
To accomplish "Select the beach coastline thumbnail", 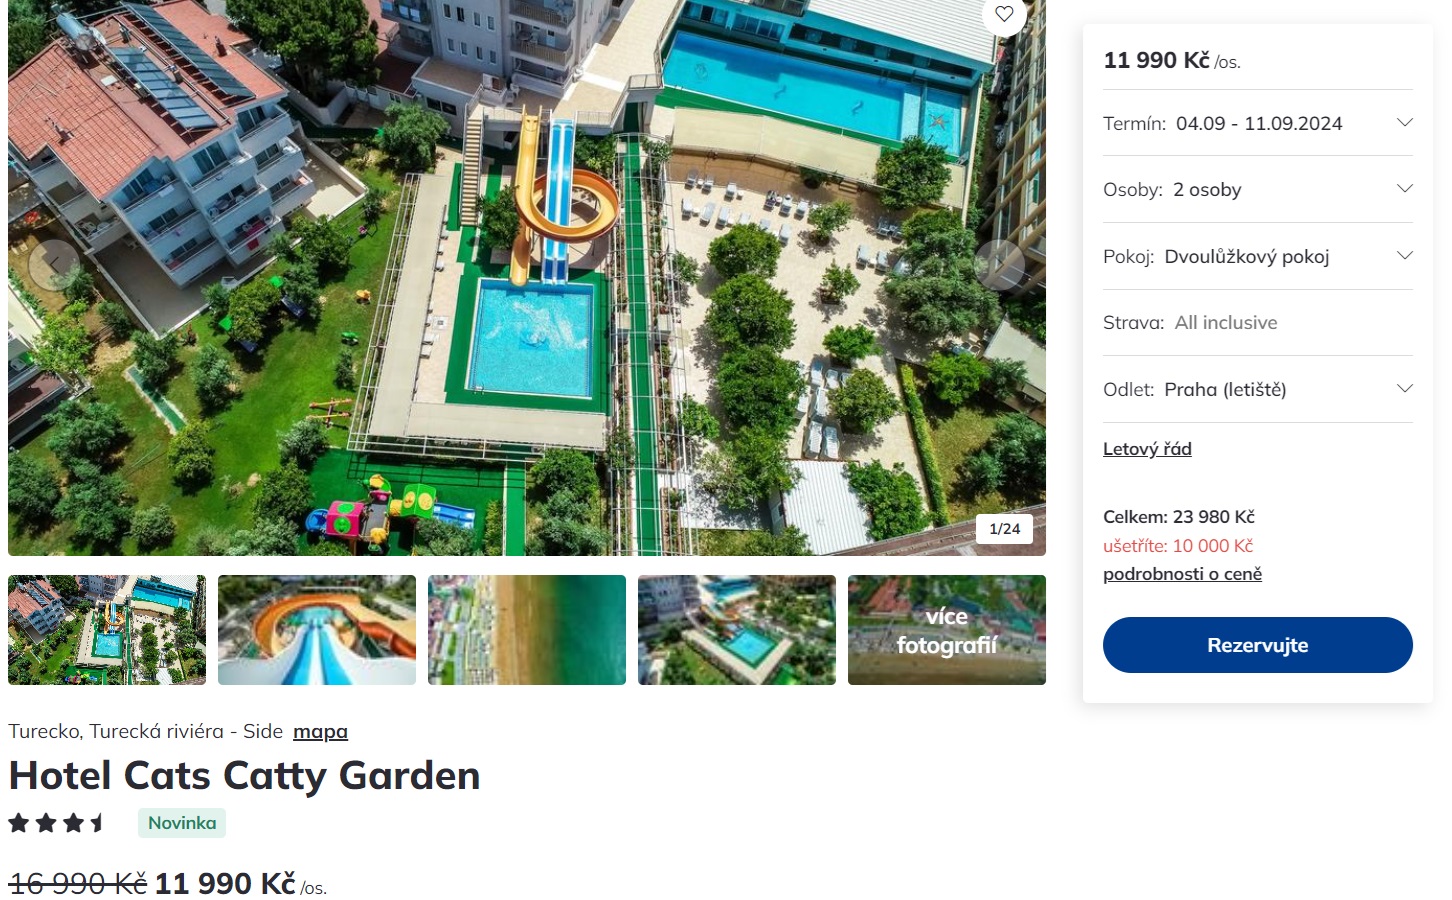I will (527, 630).
